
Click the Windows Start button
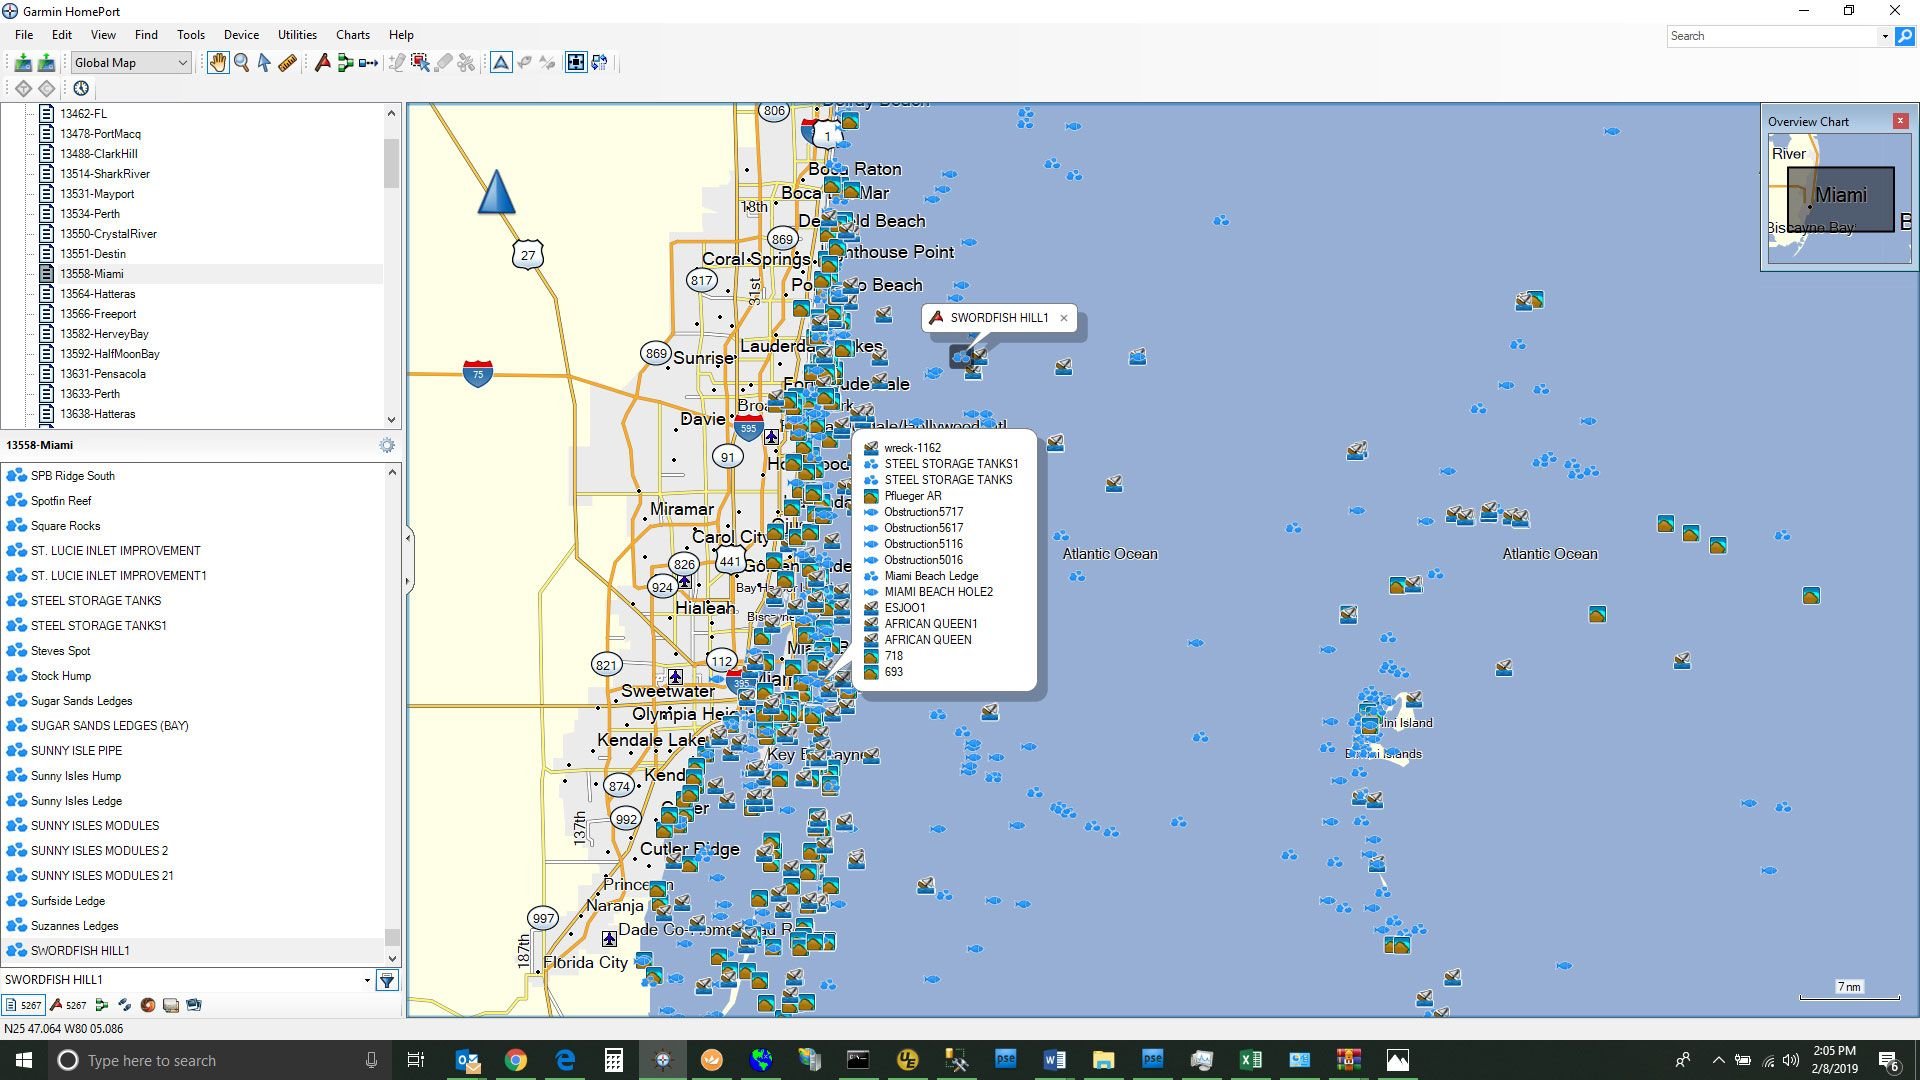coord(24,1061)
